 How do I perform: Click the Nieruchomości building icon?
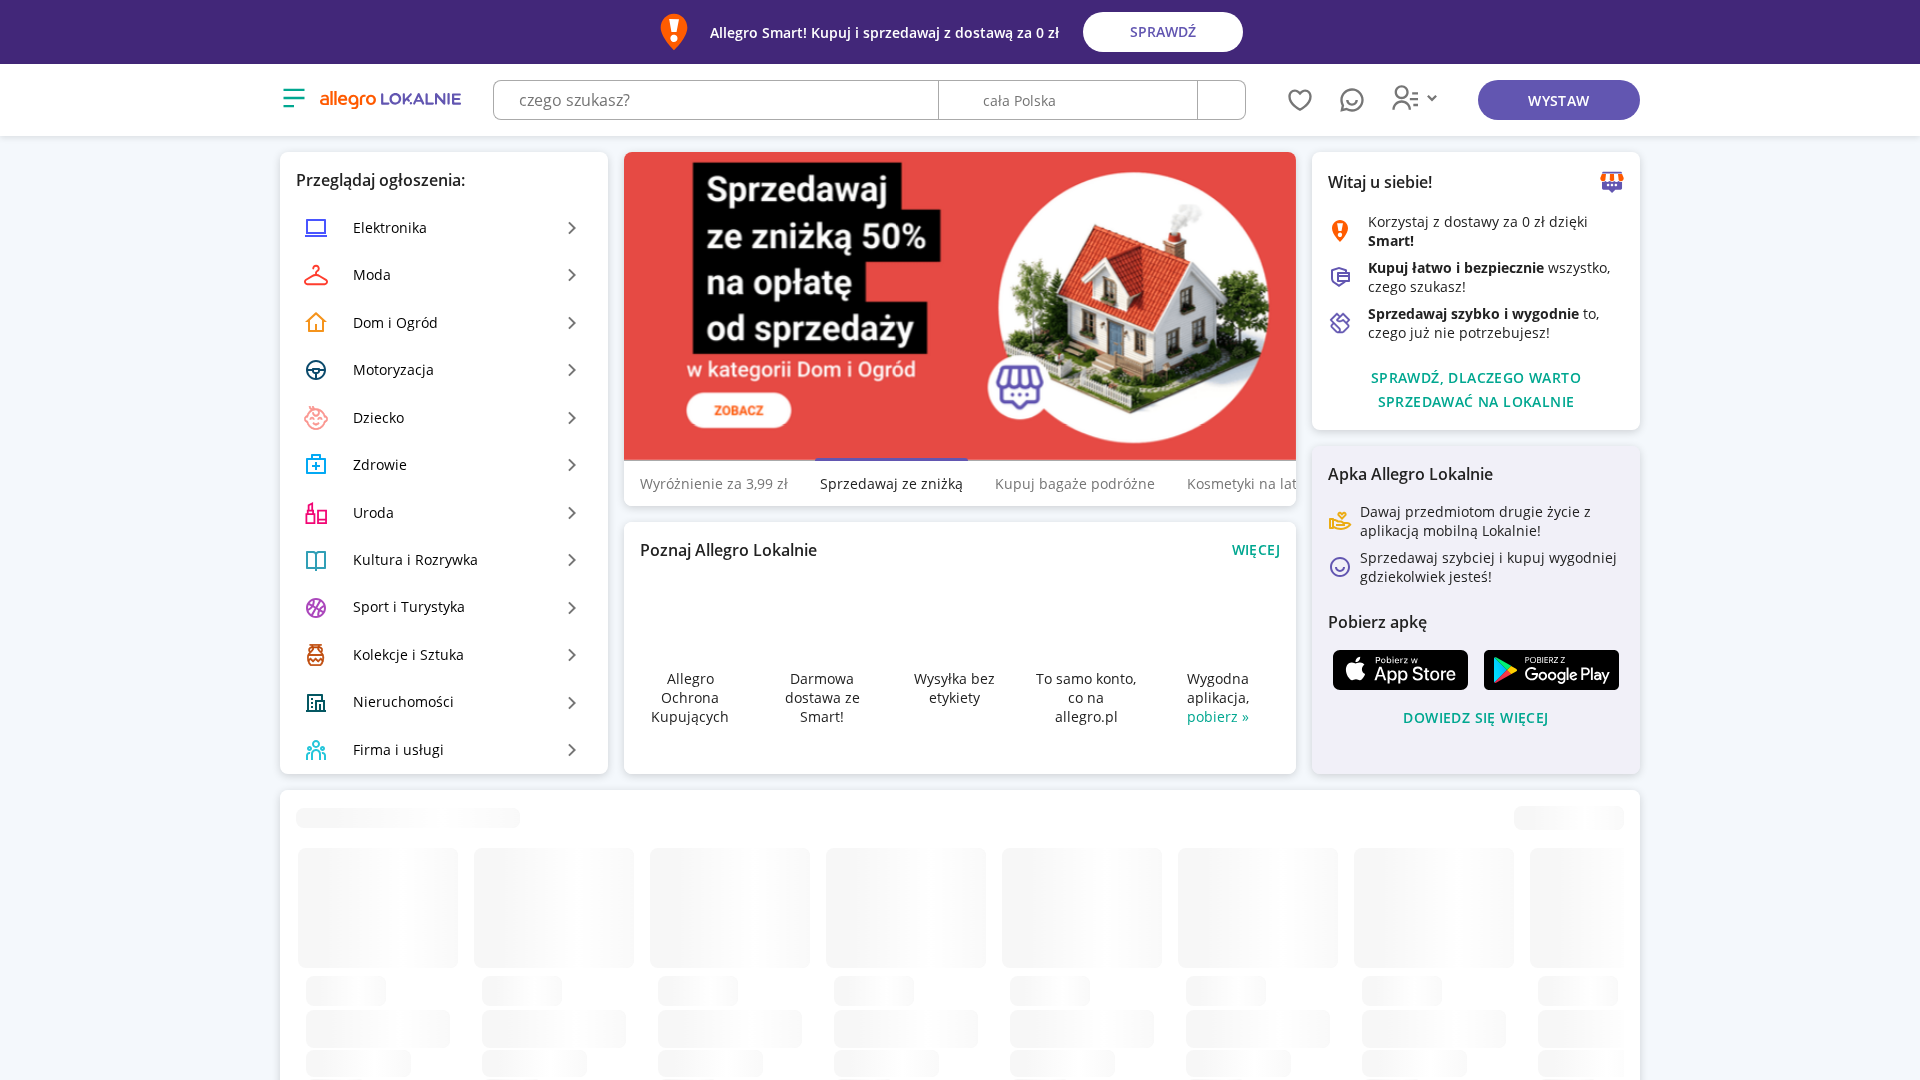[316, 702]
